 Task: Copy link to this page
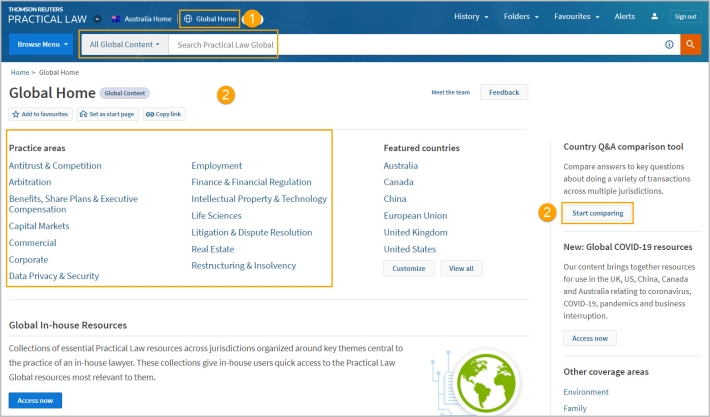tap(164, 114)
